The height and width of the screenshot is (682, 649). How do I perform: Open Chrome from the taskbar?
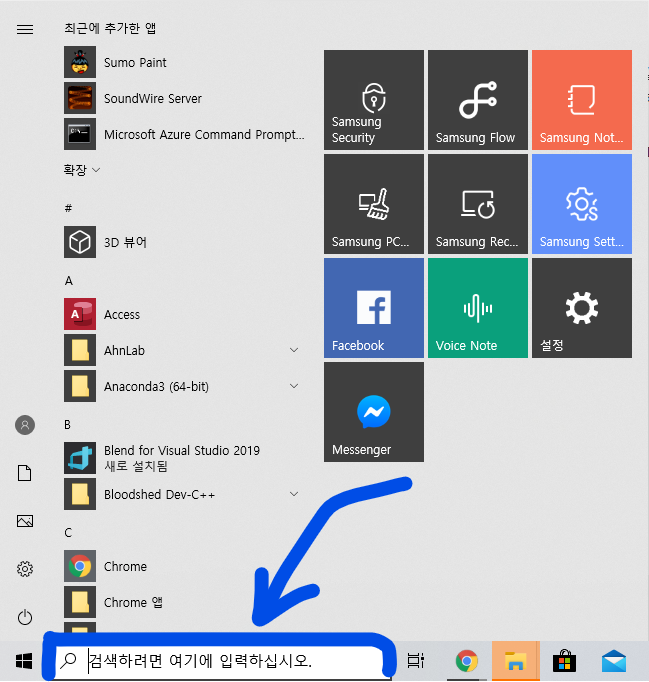pyautogui.click(x=467, y=661)
